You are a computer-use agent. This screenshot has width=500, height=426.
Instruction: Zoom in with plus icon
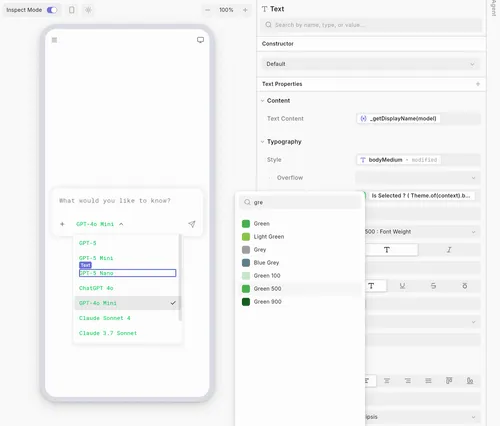pos(245,10)
